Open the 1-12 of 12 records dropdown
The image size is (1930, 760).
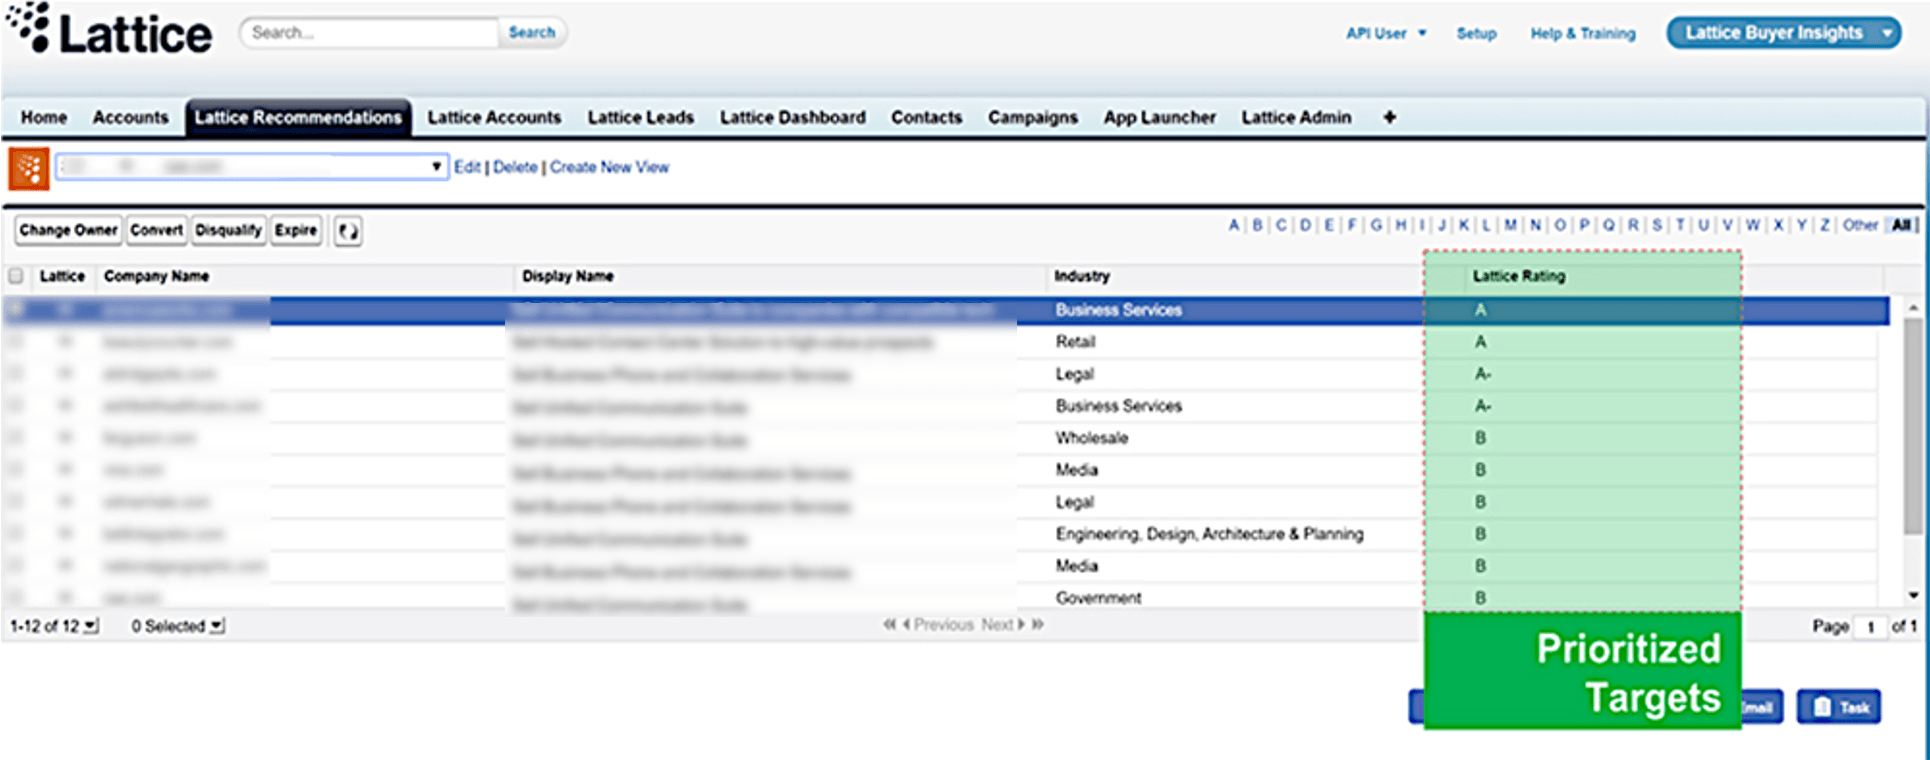tap(54, 626)
